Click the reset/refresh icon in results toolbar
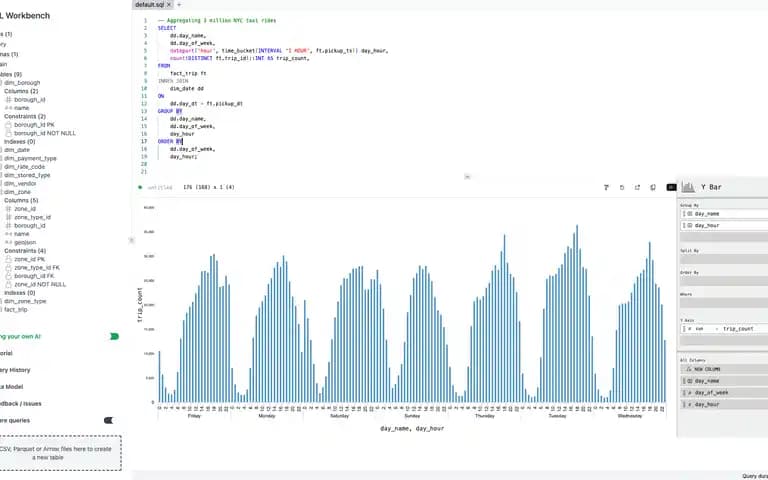This screenshot has height=480, width=768. tap(622, 187)
